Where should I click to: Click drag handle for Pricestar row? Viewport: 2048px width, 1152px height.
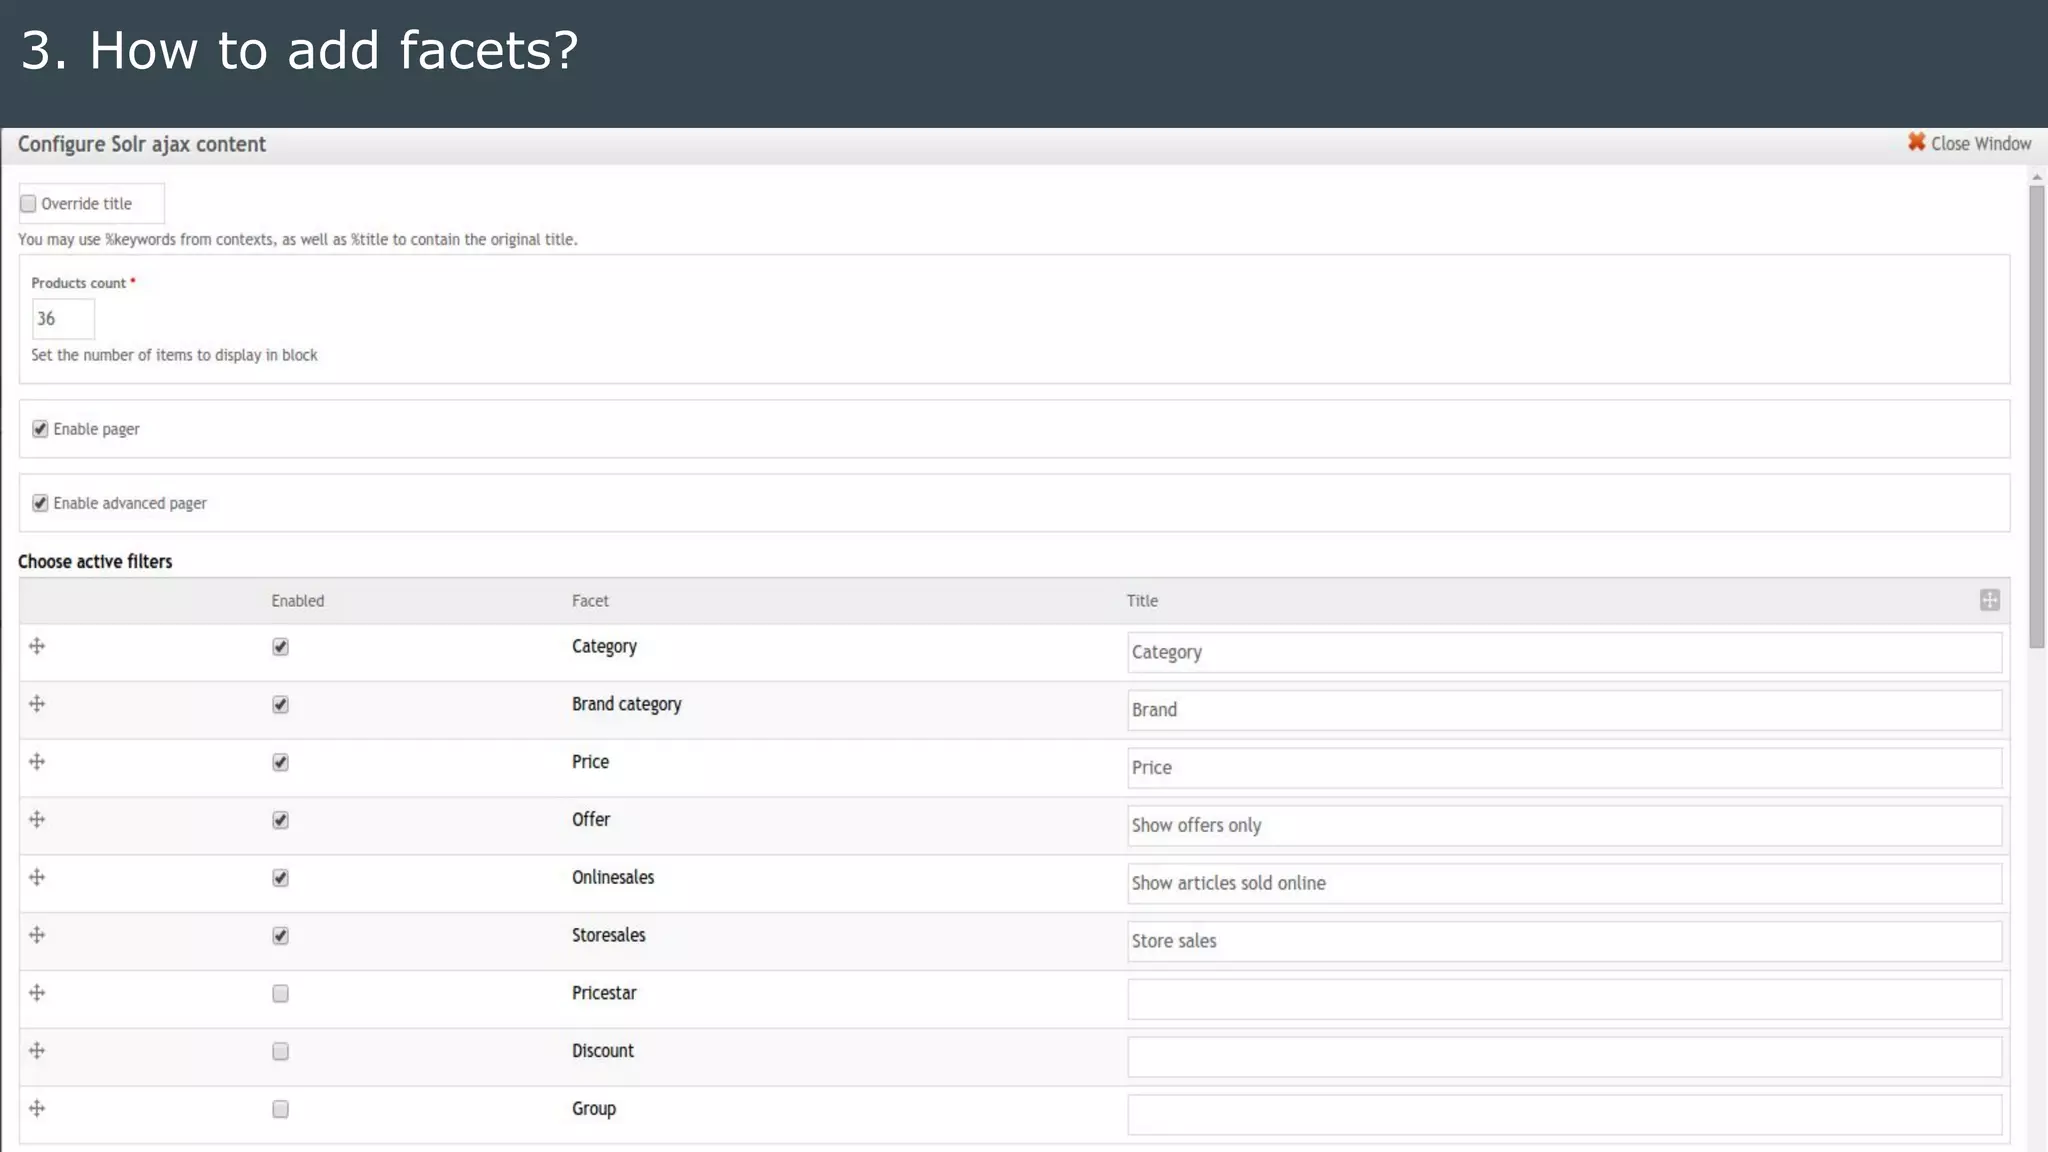tap(37, 993)
